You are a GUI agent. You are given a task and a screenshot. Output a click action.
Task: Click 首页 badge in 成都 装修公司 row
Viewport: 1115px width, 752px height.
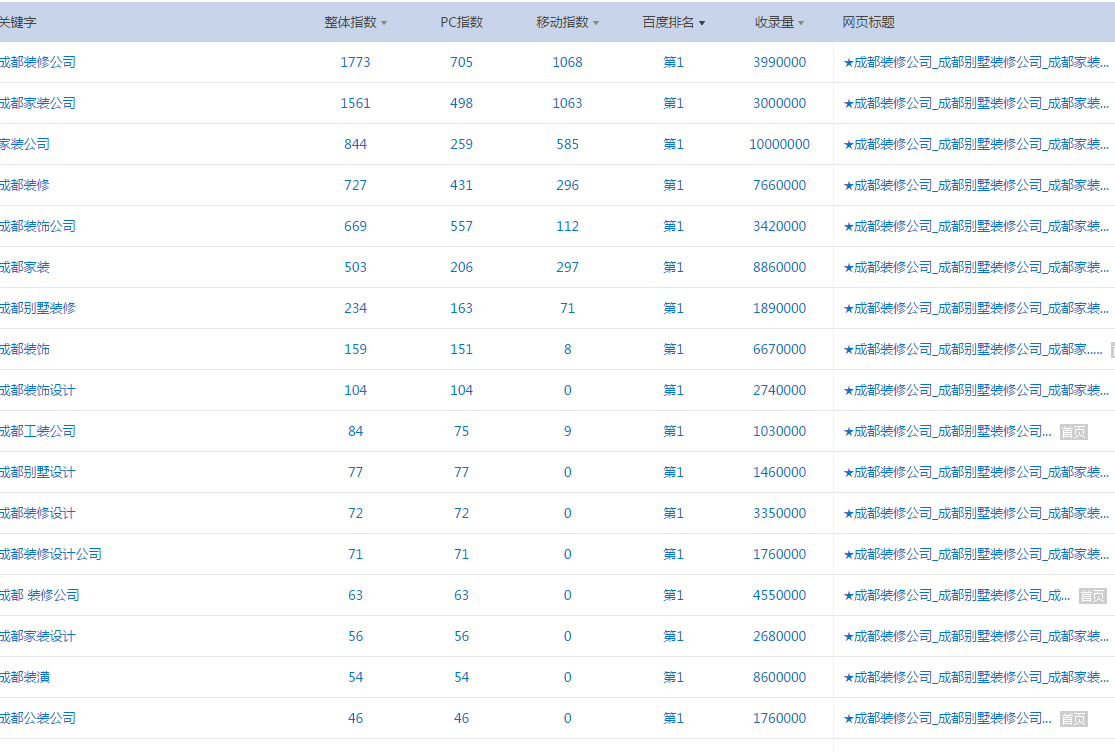1092,596
